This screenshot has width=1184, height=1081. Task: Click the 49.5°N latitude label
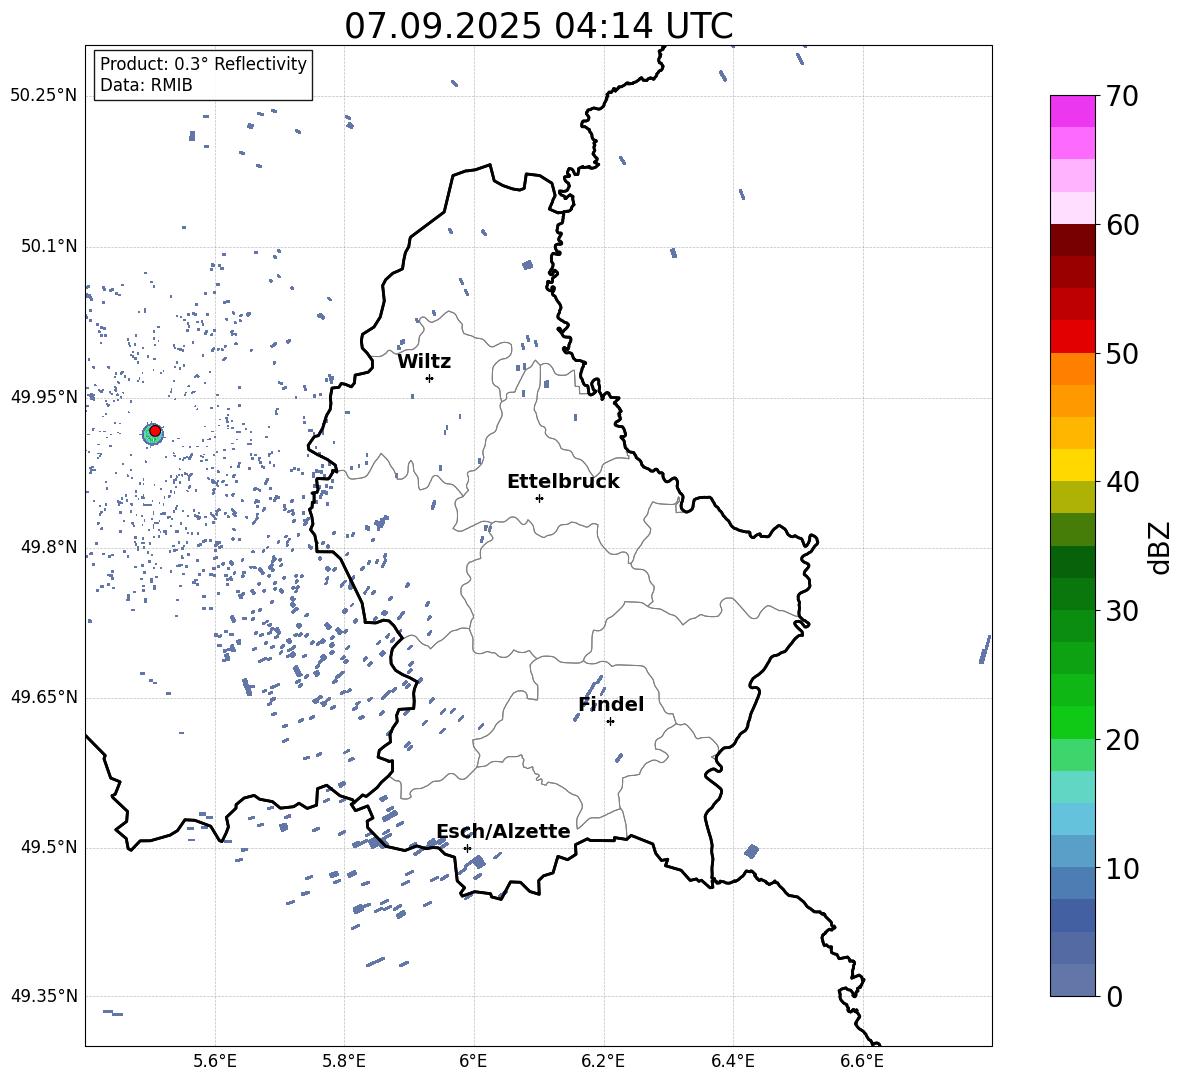49,848
